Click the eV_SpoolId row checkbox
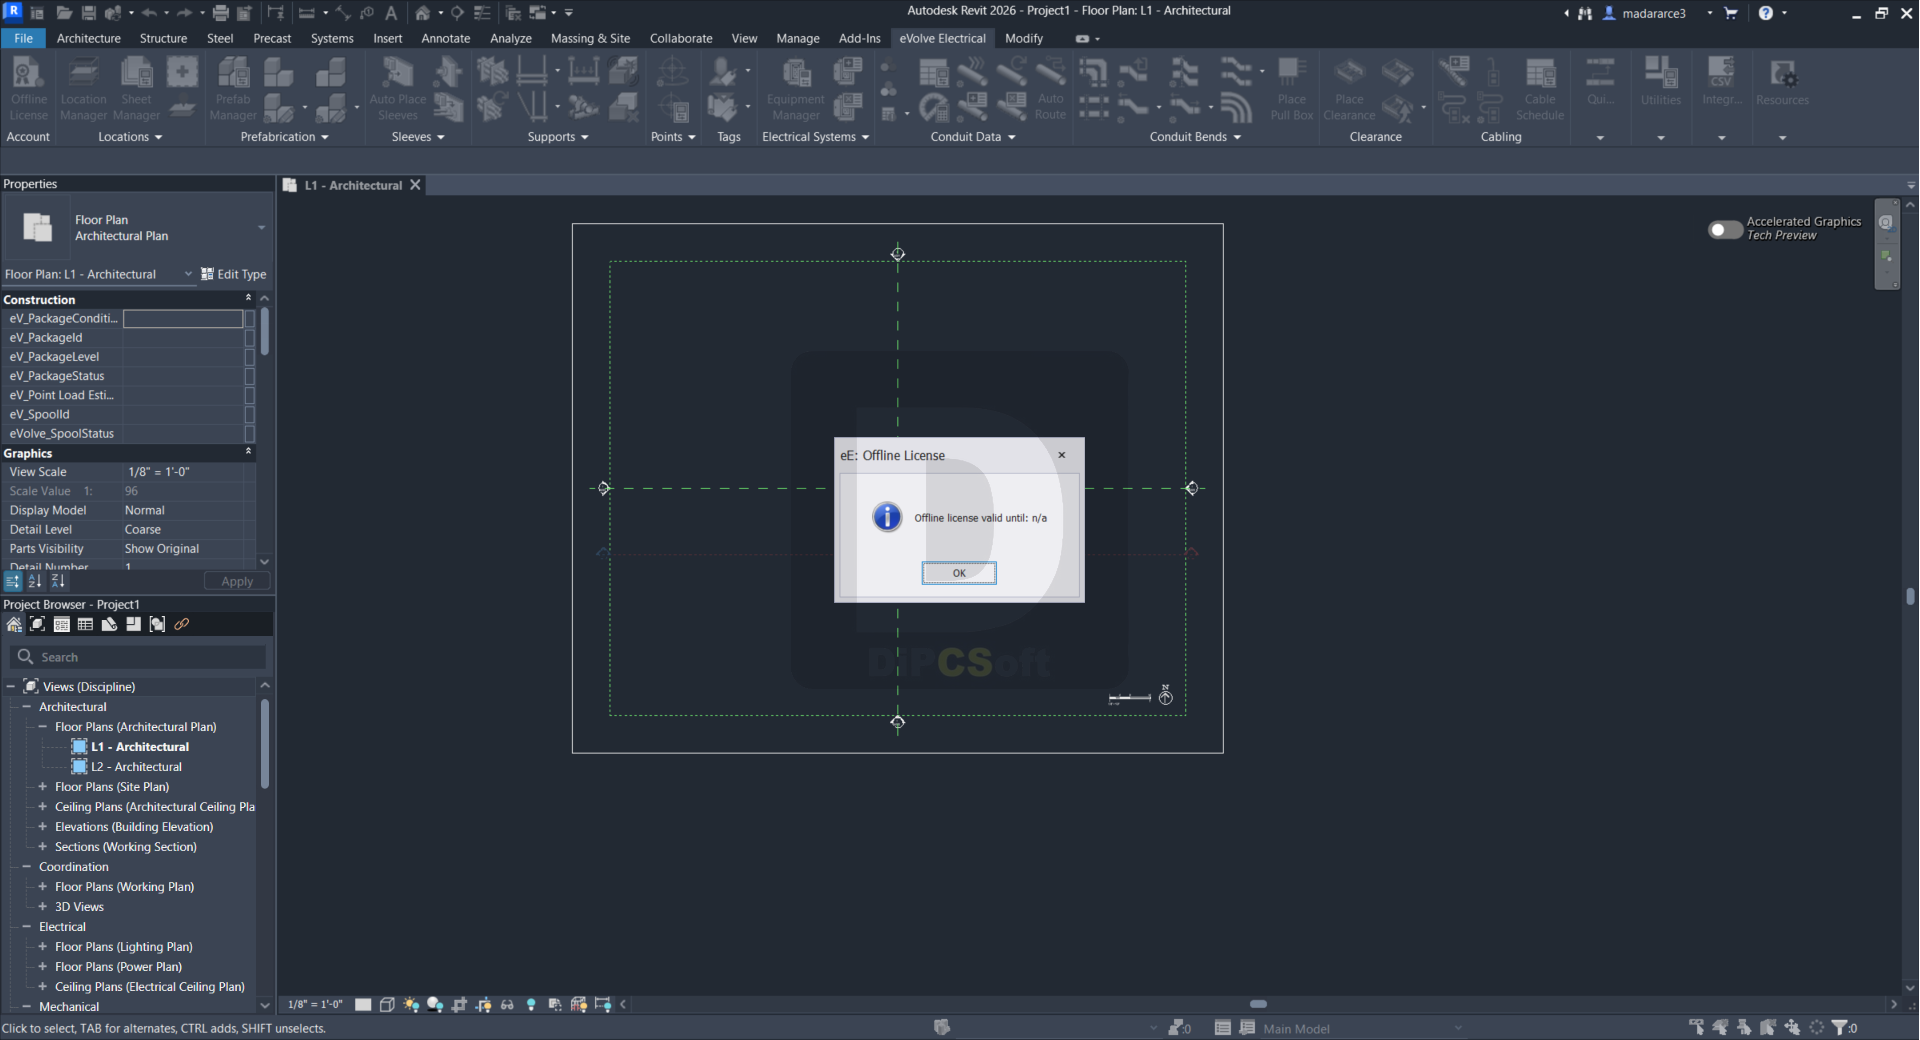The image size is (1920, 1040). point(250,414)
